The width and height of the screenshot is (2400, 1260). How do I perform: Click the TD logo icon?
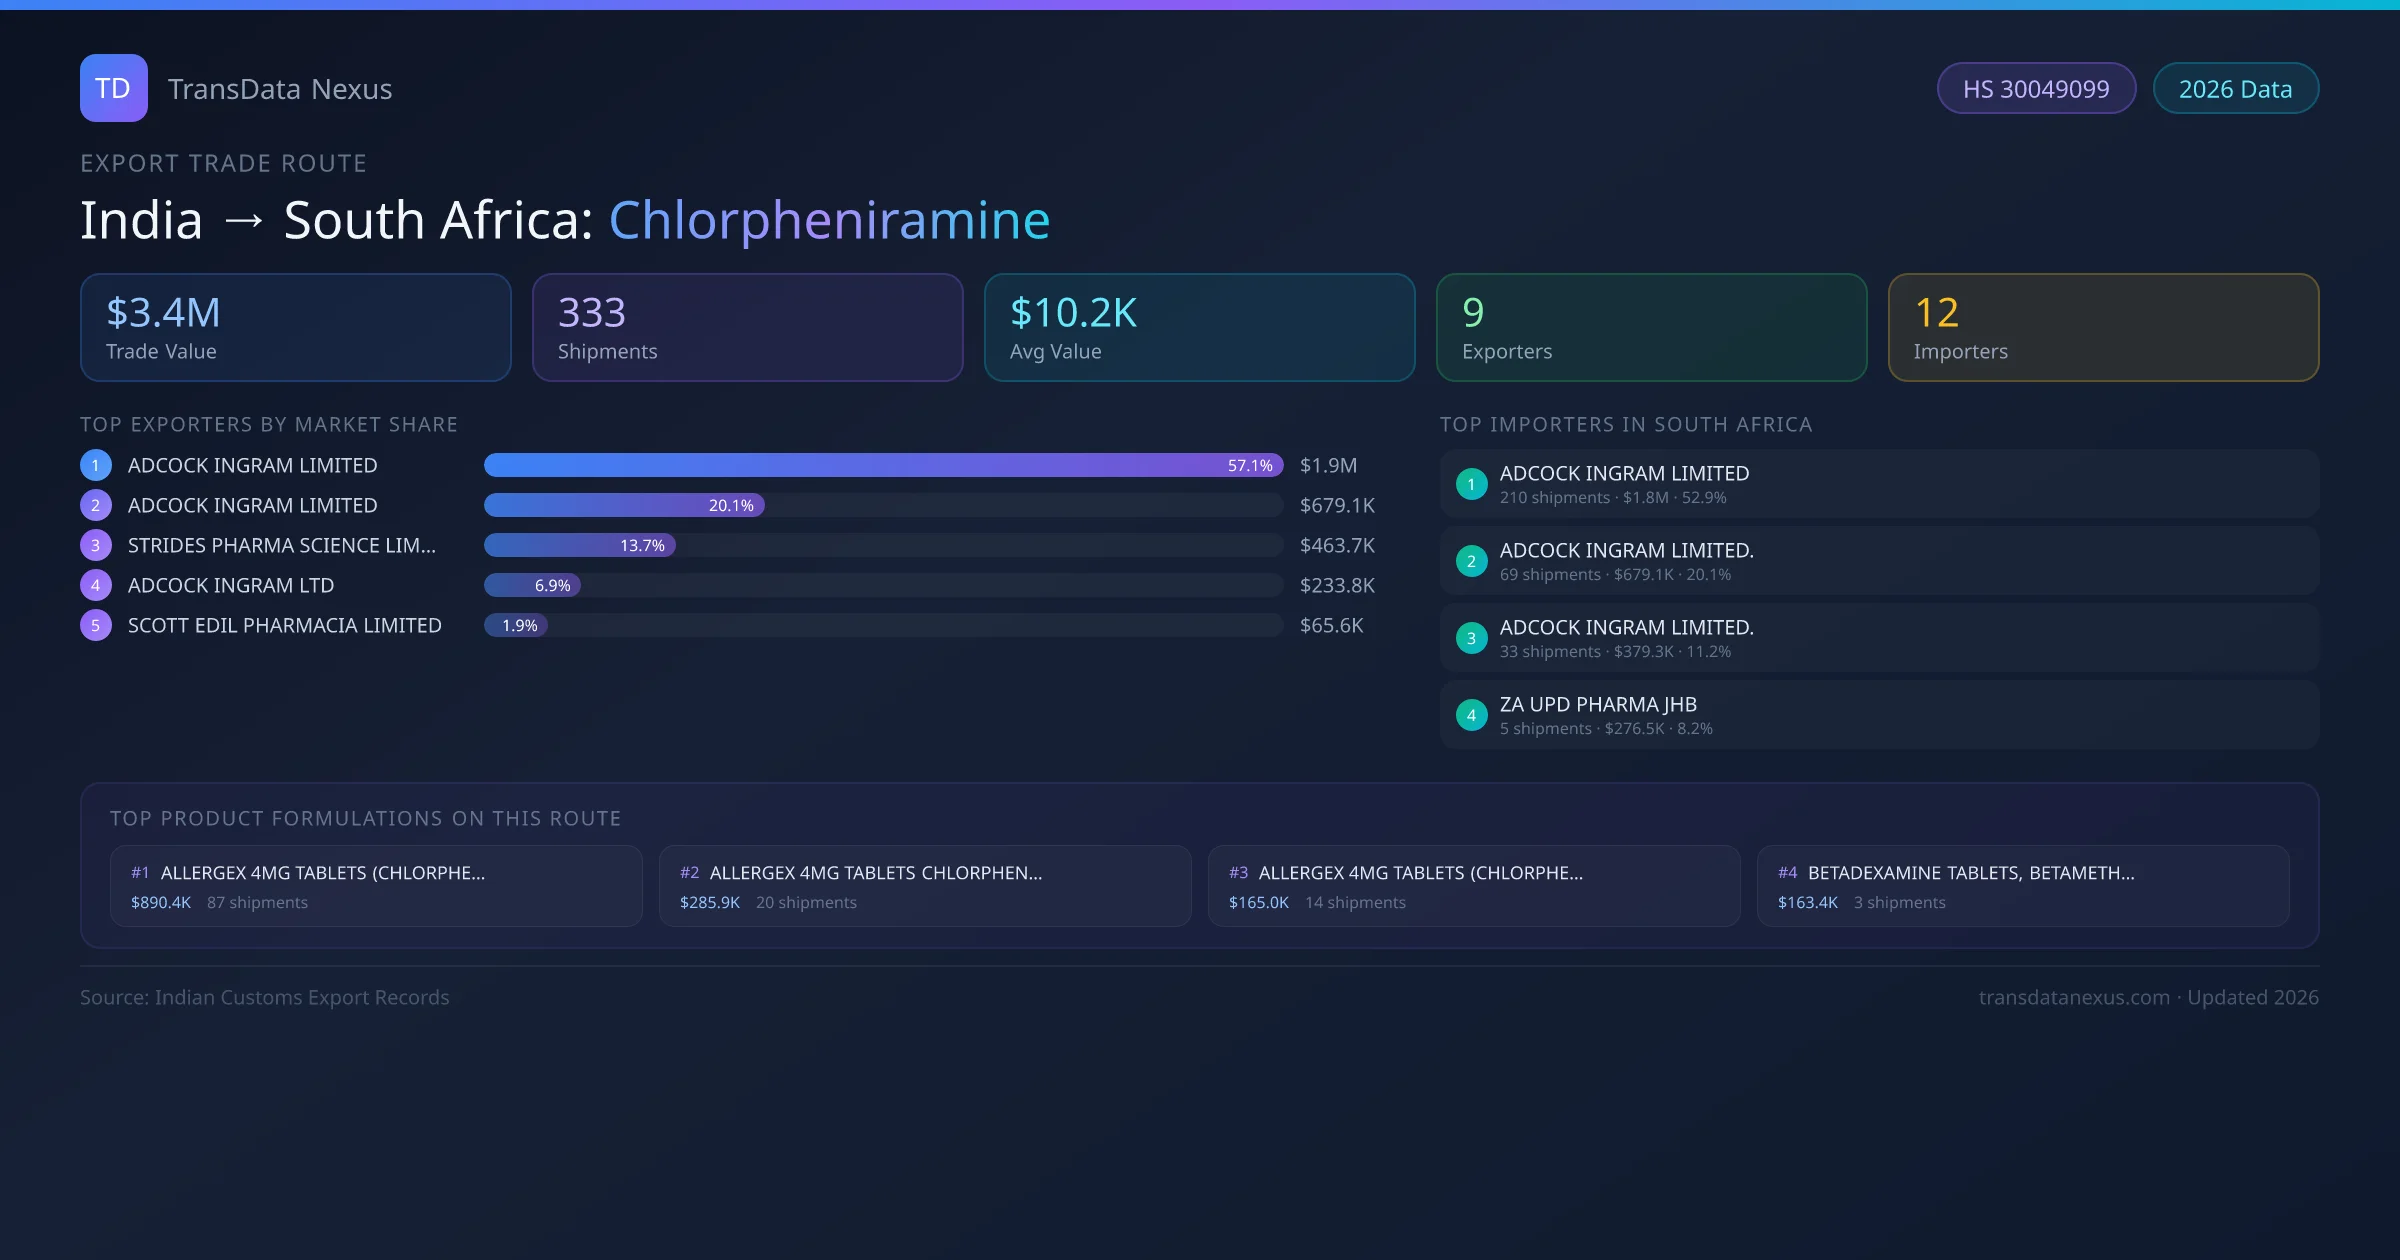(x=113, y=88)
